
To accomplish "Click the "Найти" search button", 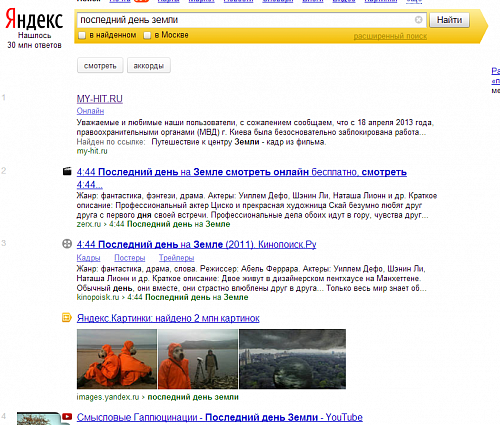I will [x=449, y=20].
